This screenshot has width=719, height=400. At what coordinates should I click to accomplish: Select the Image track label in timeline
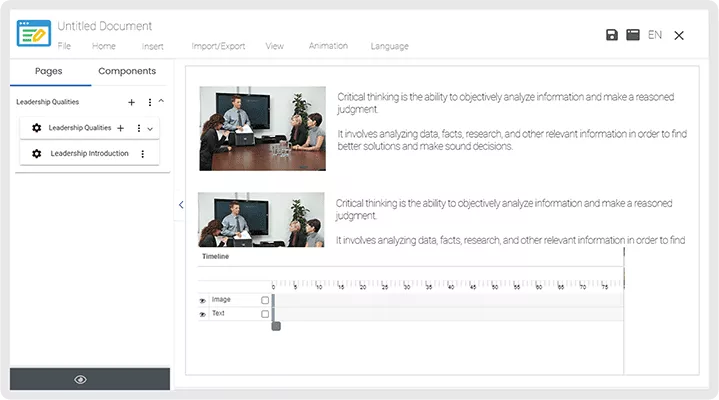click(x=221, y=300)
